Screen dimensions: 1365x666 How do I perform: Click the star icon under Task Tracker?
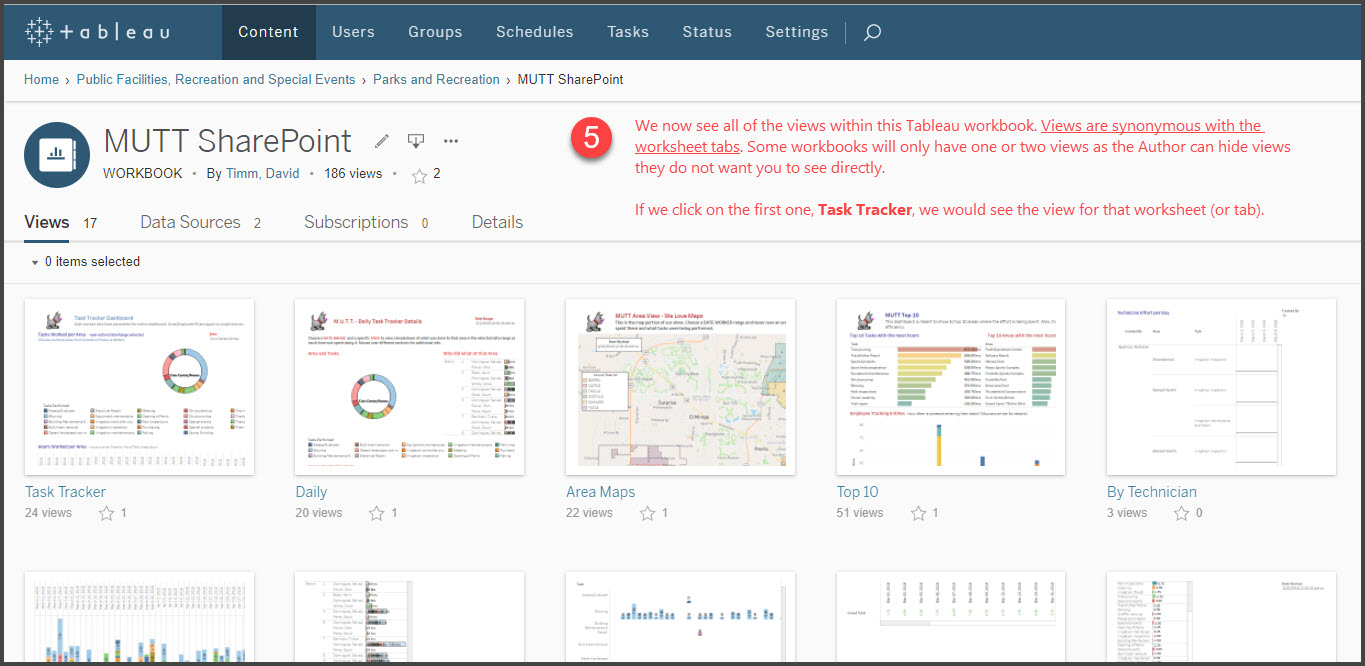(107, 513)
